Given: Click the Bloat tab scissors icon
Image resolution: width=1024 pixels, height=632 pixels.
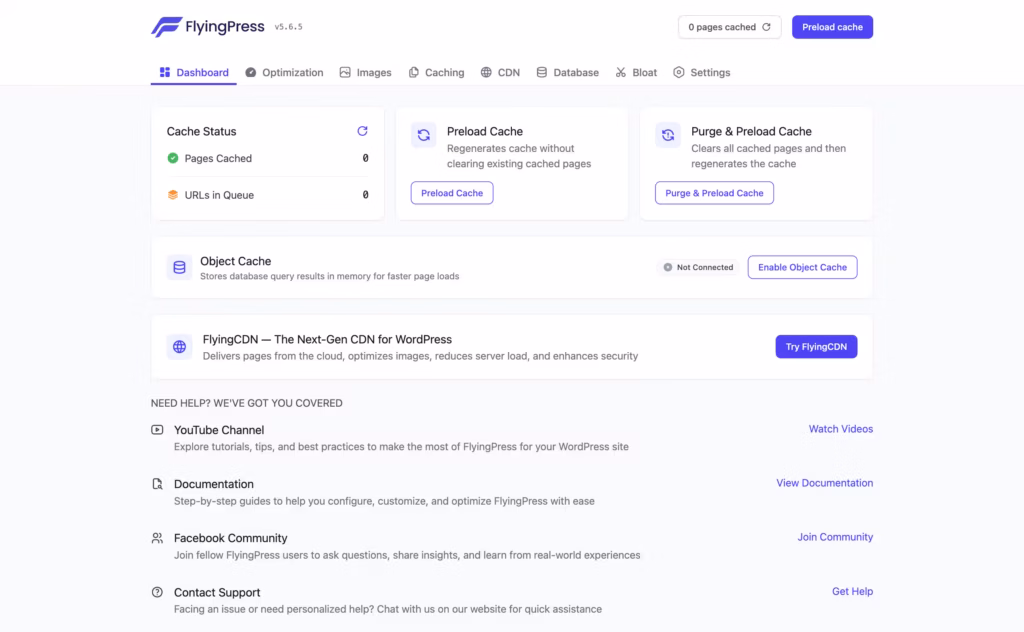Looking at the screenshot, I should tap(620, 72).
